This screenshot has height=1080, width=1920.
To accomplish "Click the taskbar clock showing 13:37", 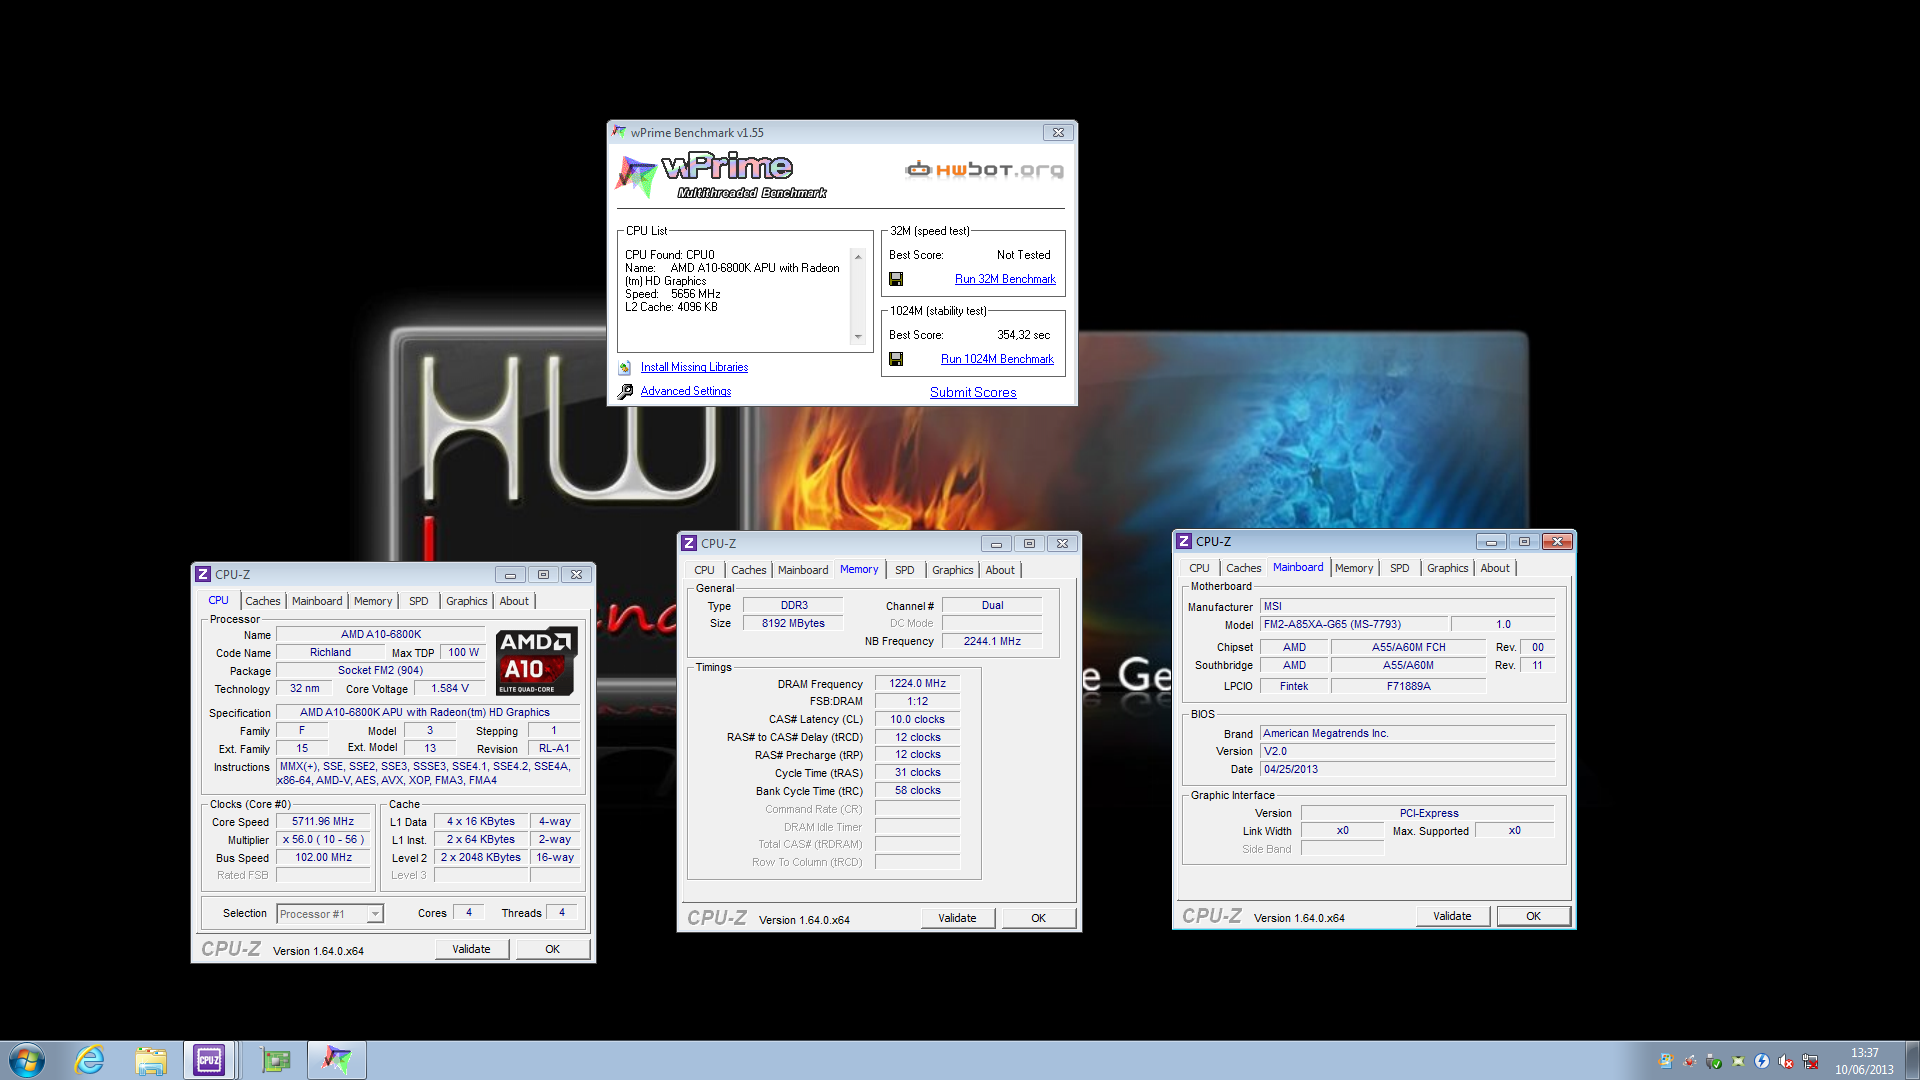I will click(1864, 1061).
